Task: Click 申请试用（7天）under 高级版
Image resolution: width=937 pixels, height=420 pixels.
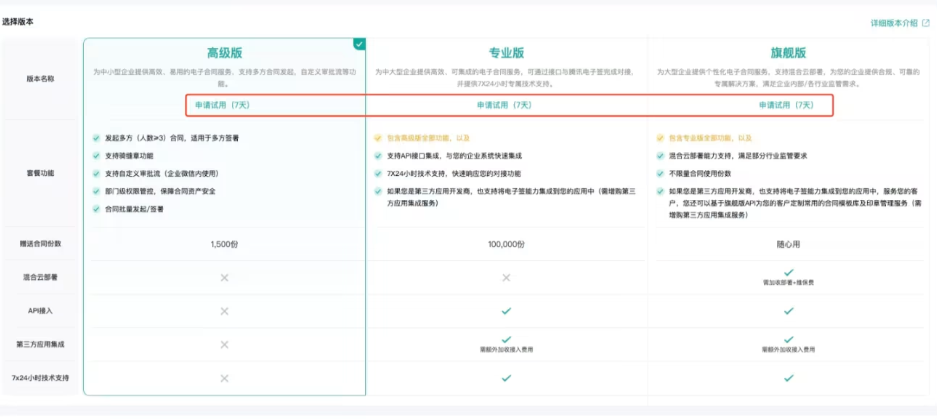Action: click(x=222, y=105)
